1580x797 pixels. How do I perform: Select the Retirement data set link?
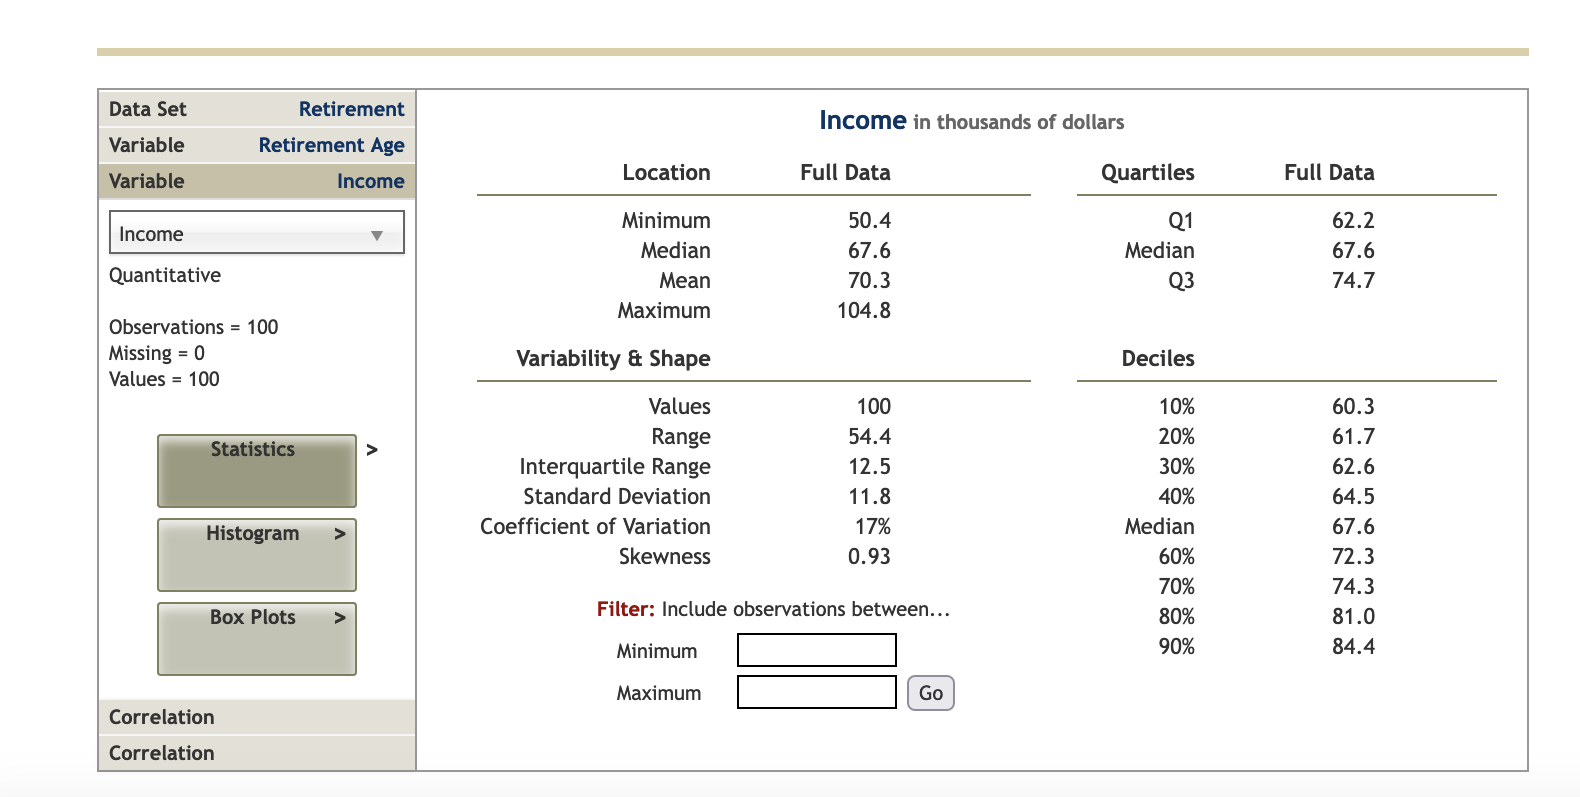tap(351, 109)
